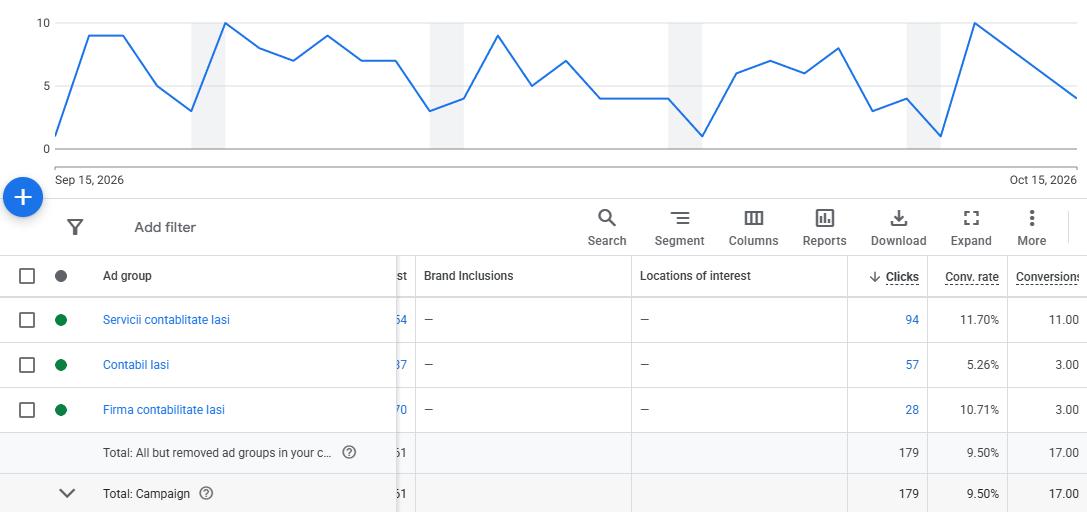
Task: Click the 11.00 conversions cell
Action: tap(1063, 319)
